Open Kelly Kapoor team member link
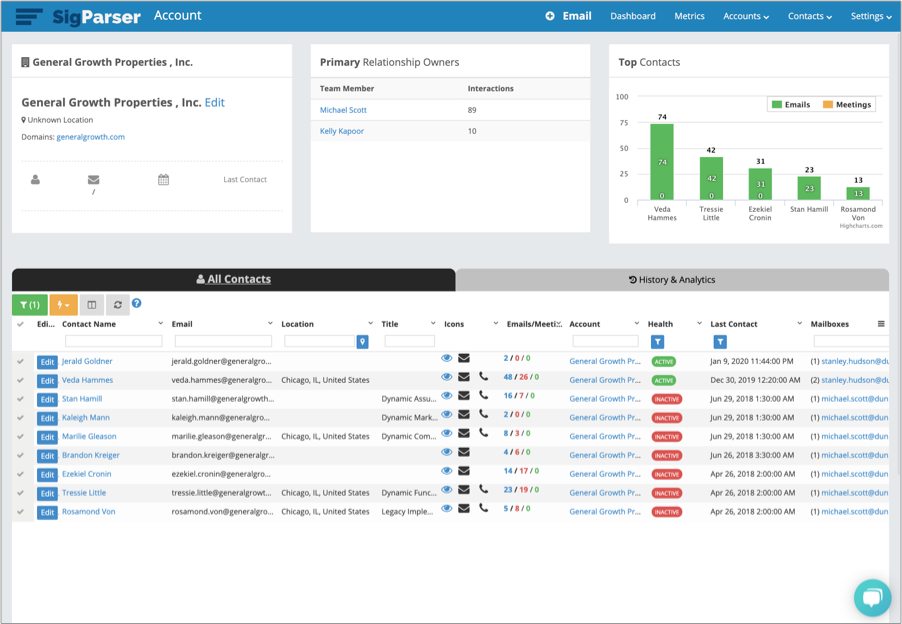Image resolution: width=902 pixels, height=624 pixels. (x=342, y=131)
